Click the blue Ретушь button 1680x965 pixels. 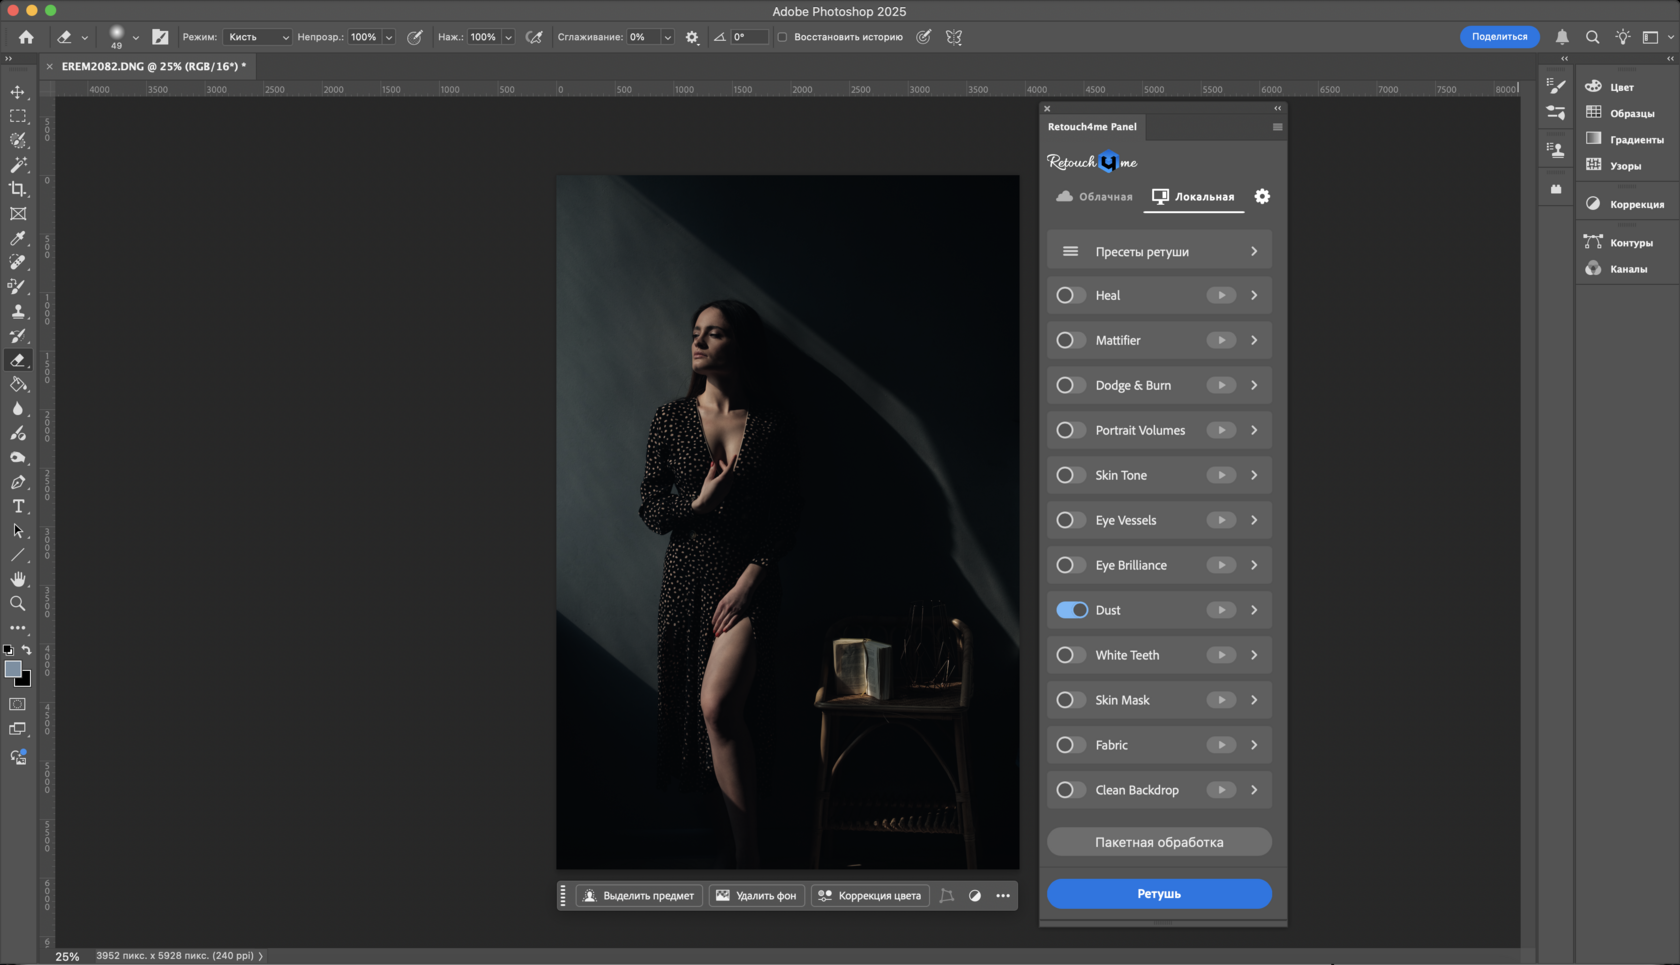pyautogui.click(x=1159, y=894)
